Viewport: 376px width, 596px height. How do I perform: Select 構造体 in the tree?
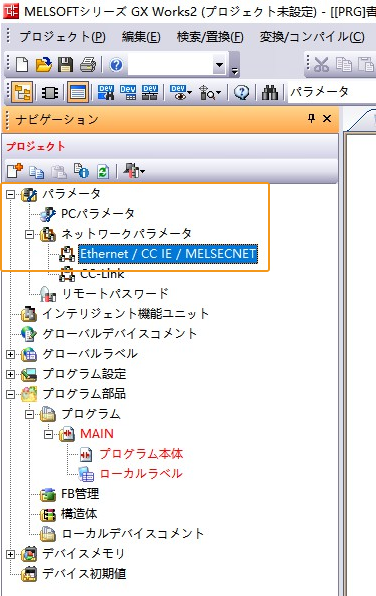point(79,514)
